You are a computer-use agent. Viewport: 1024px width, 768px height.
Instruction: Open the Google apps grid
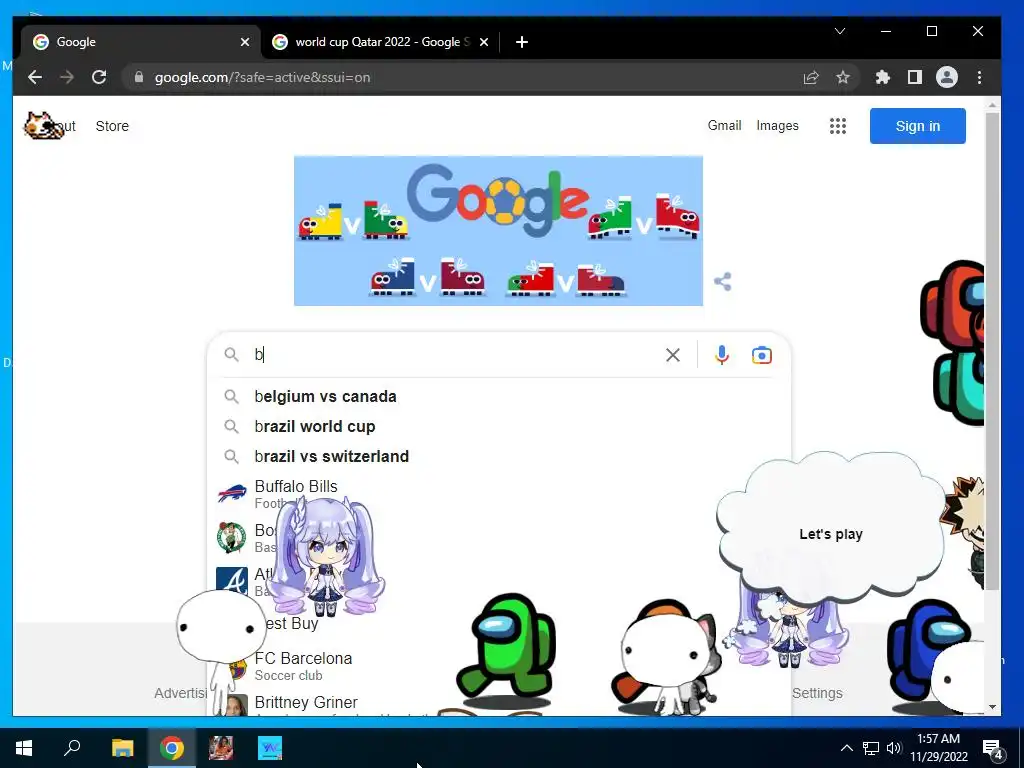(838, 126)
